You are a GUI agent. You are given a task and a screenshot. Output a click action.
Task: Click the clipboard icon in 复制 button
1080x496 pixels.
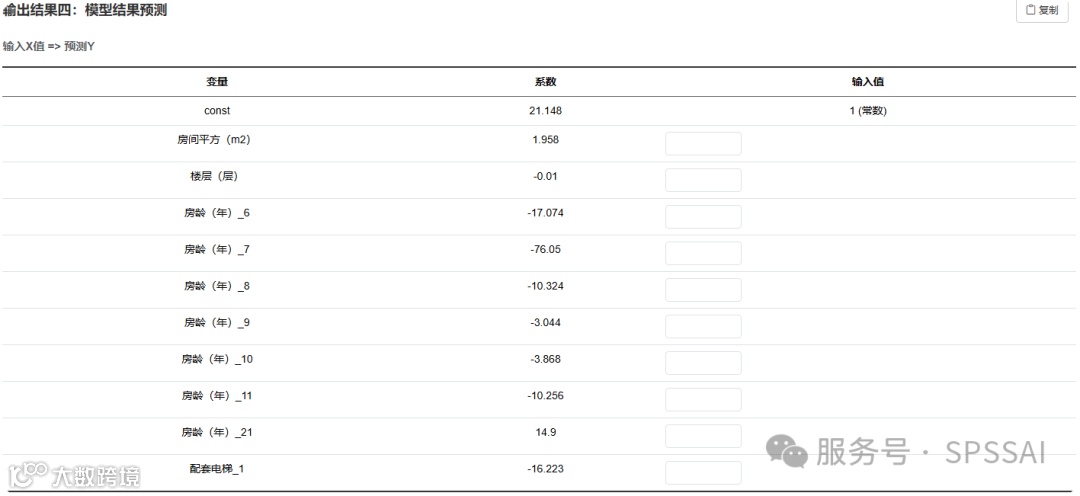pos(1030,10)
